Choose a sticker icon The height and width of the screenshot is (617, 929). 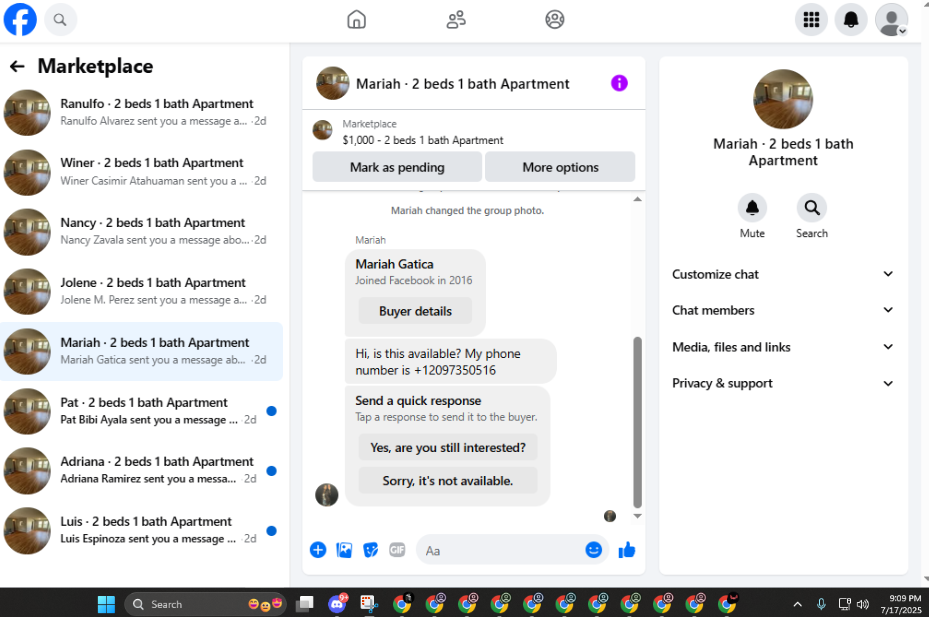371,550
